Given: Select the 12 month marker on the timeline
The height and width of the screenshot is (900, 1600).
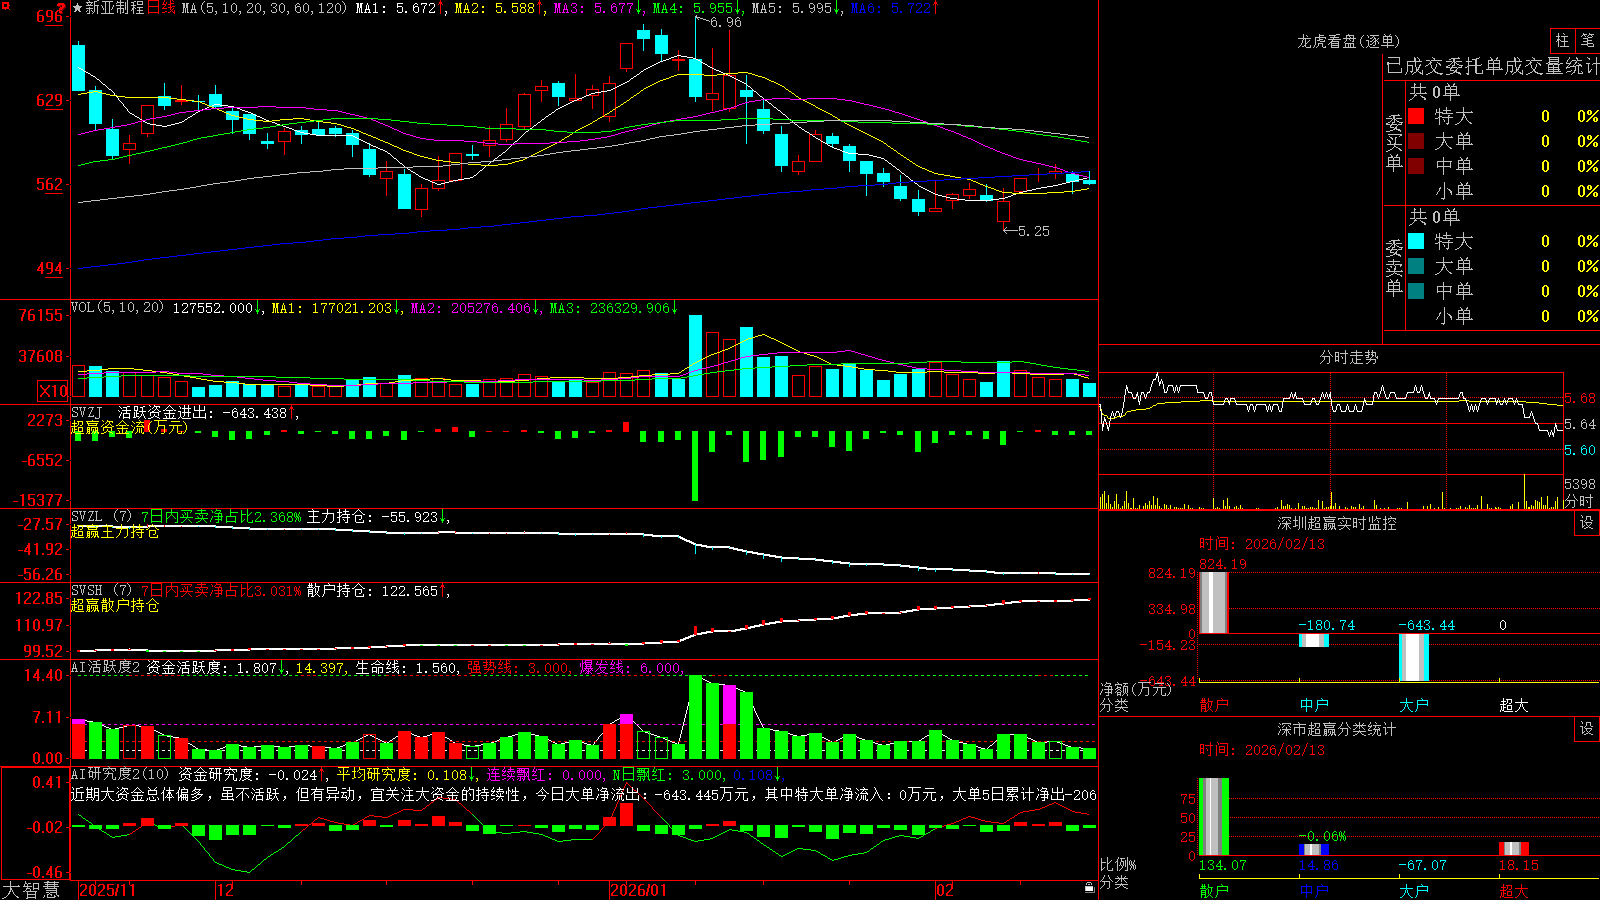Looking at the screenshot, I should (x=226, y=890).
